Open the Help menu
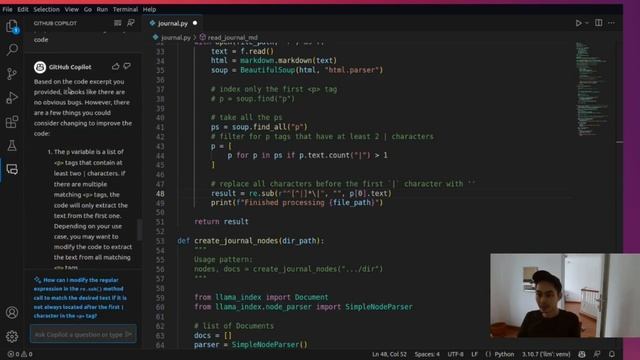Viewport: 640px width, 360px height. [149, 9]
